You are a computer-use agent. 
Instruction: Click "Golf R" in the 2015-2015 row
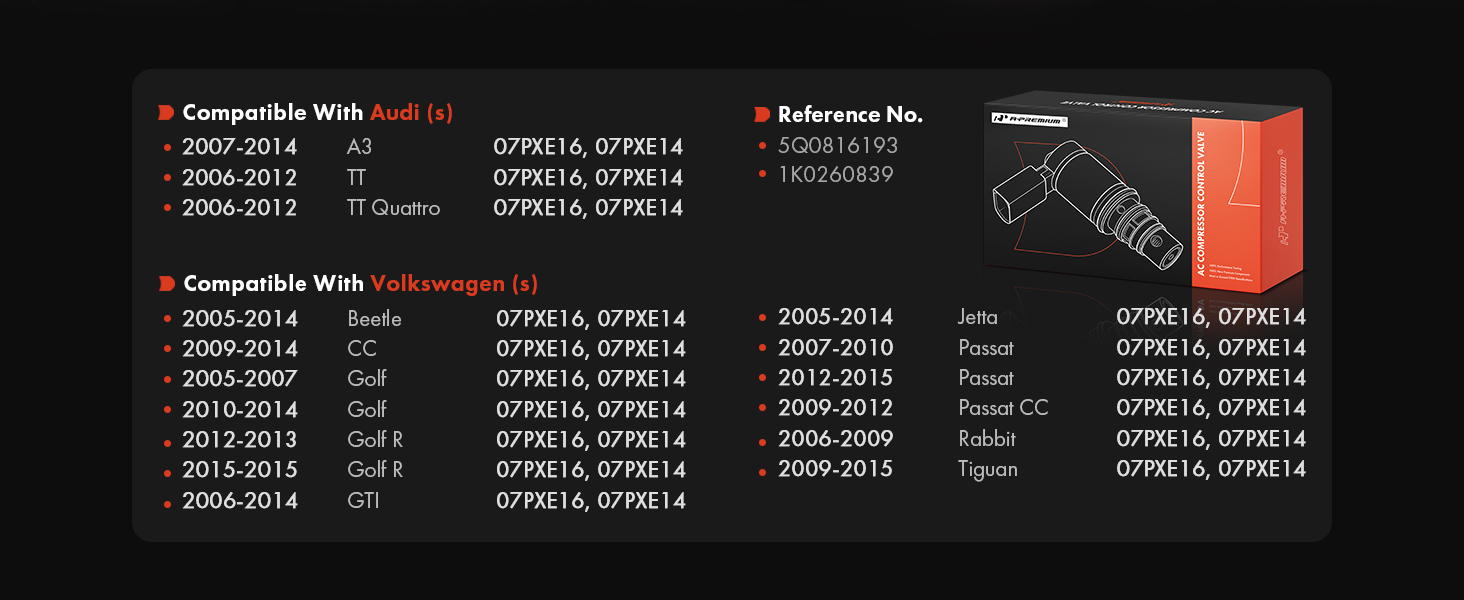coord(375,470)
